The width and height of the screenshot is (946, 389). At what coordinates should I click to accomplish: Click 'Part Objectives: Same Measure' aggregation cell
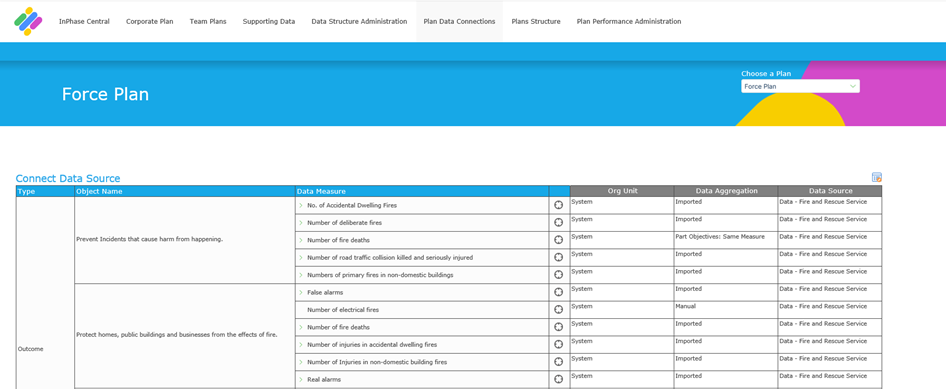726,240
